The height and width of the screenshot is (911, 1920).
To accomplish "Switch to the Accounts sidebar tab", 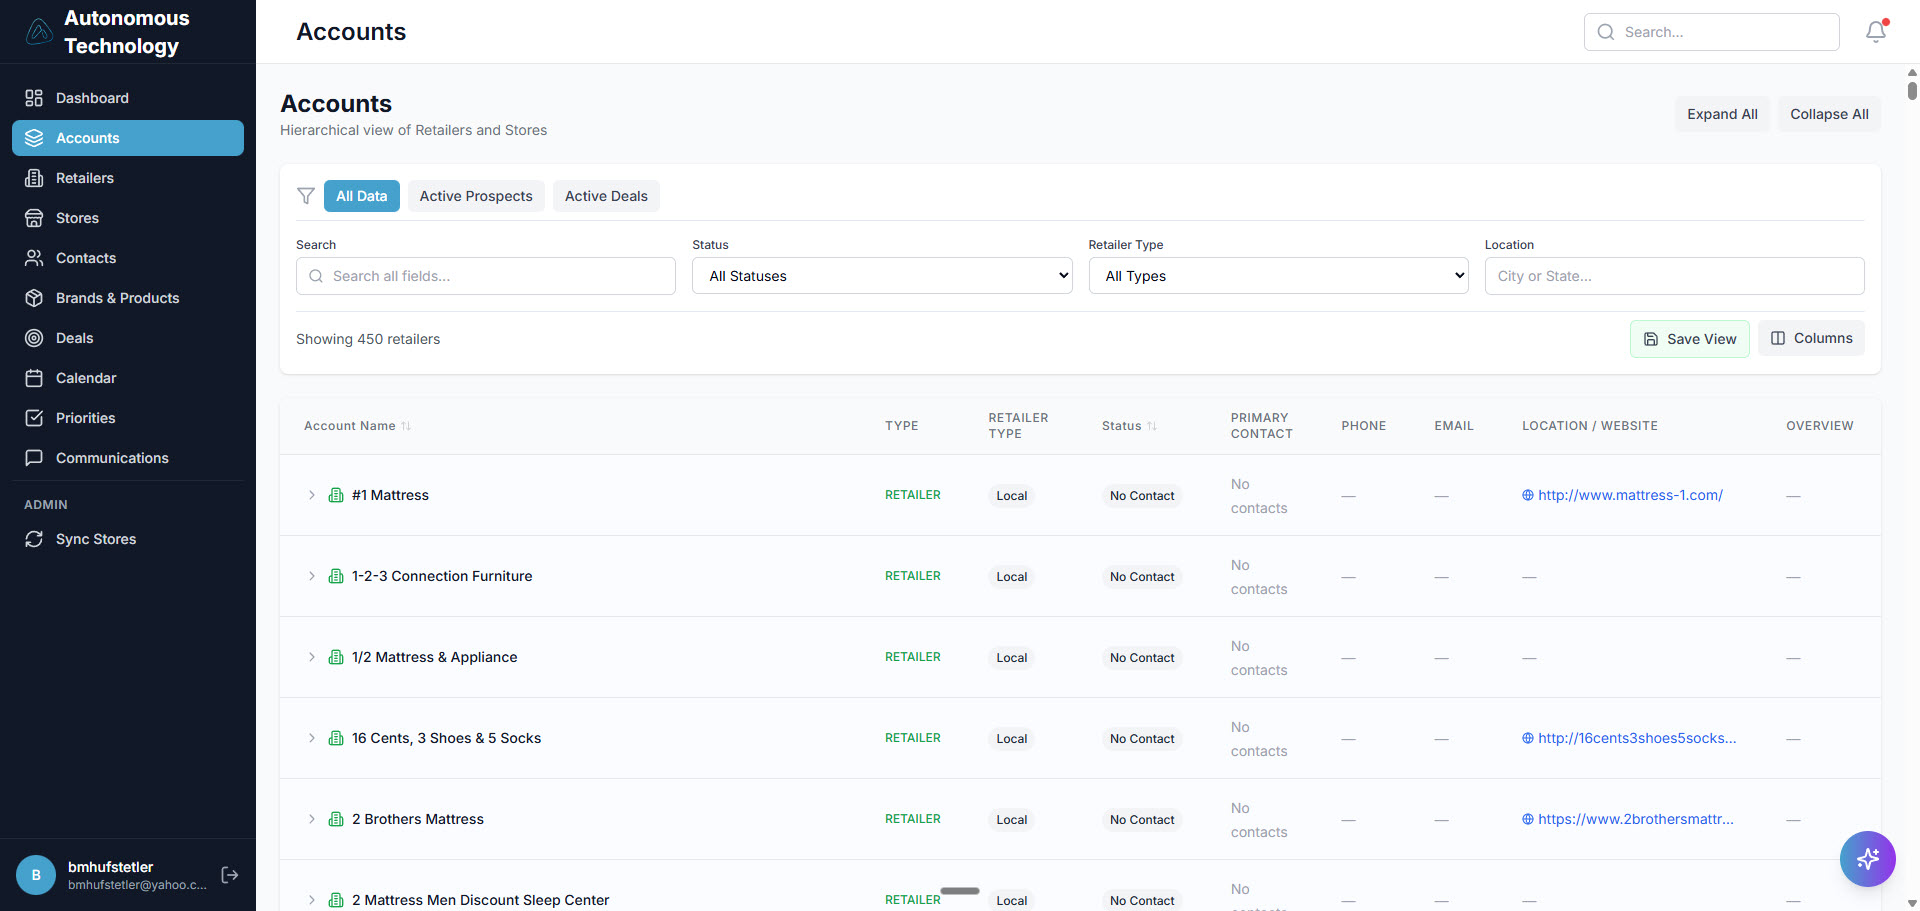I will click(87, 138).
